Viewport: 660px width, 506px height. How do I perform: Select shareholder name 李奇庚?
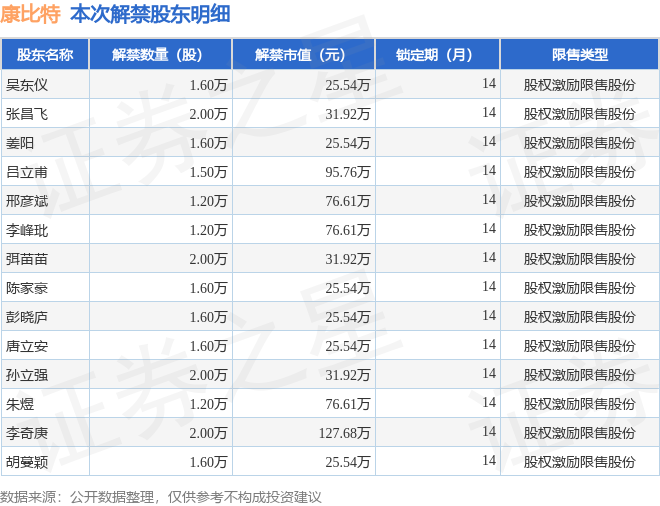point(27,433)
